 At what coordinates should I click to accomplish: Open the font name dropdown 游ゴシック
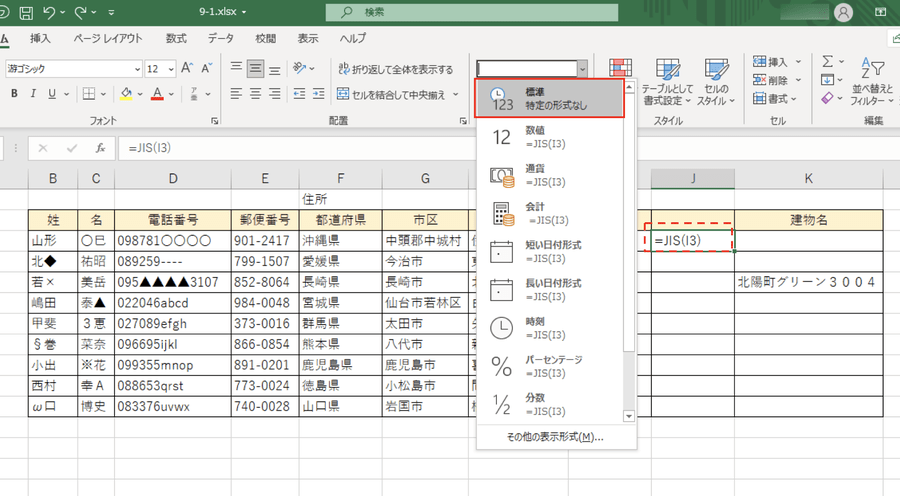(x=137, y=69)
